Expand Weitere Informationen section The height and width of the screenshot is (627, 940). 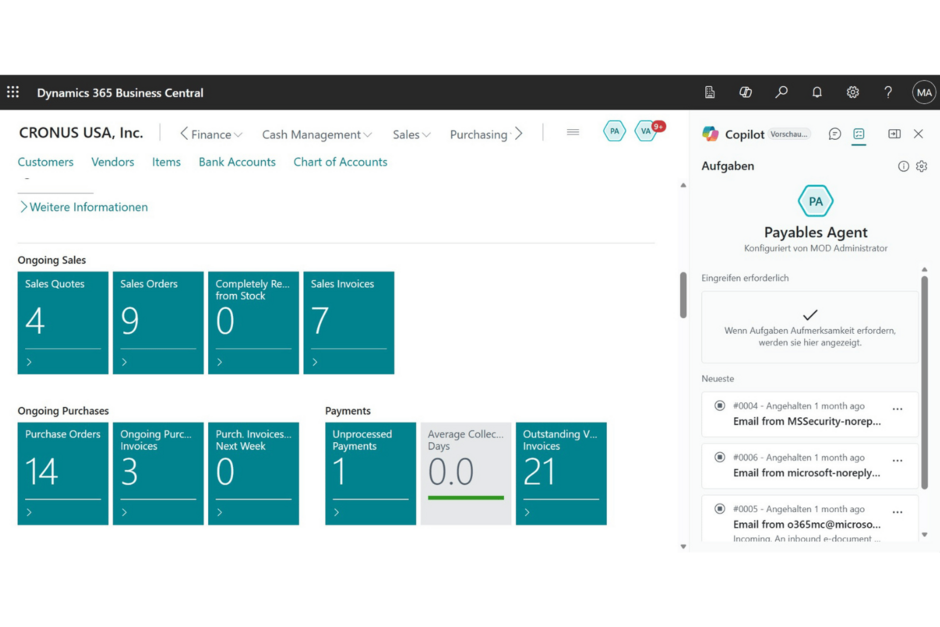pyautogui.click(x=83, y=207)
